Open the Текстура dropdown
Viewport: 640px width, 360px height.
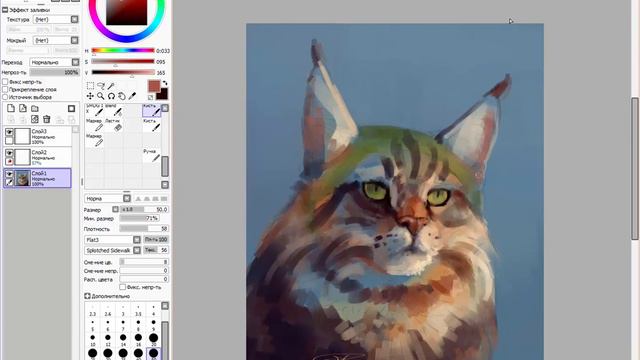coord(56,19)
